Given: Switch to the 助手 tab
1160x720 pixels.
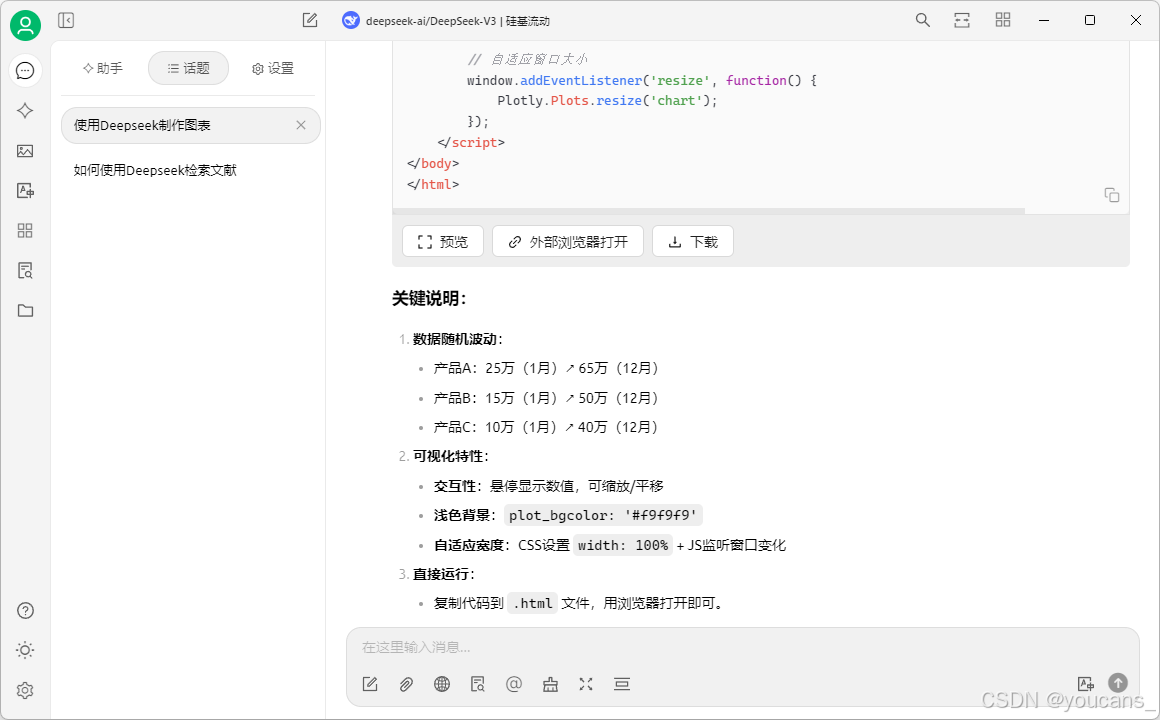Looking at the screenshot, I should (x=103, y=68).
